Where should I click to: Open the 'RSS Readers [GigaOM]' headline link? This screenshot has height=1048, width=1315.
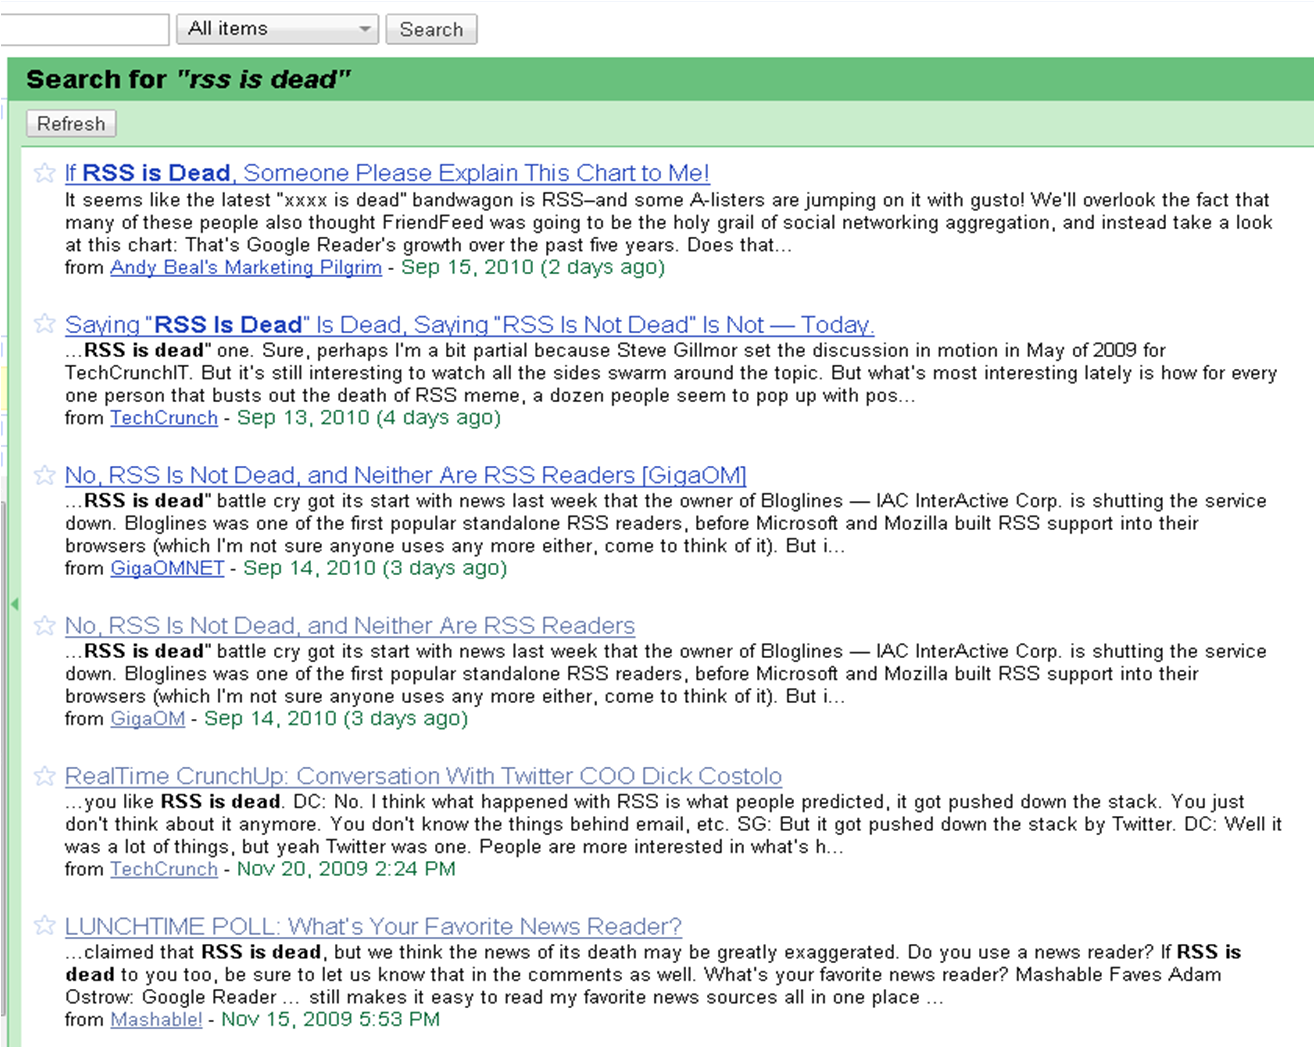click(405, 475)
